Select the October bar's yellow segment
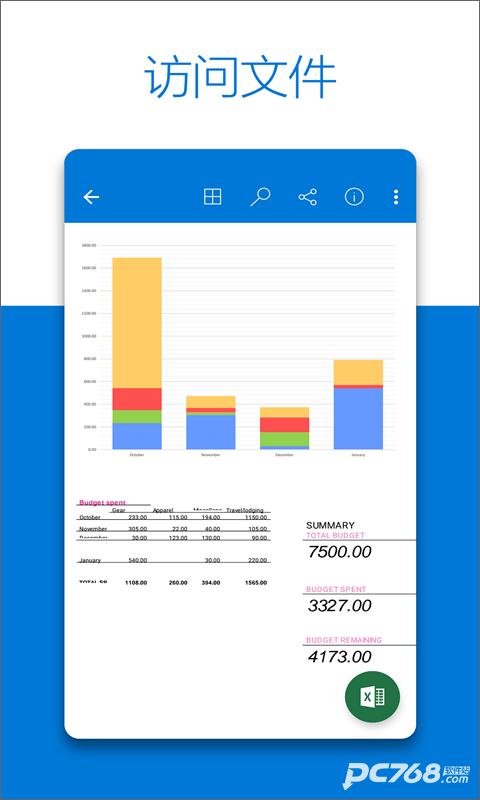Viewport: 480px width, 800px height. [x=137, y=322]
